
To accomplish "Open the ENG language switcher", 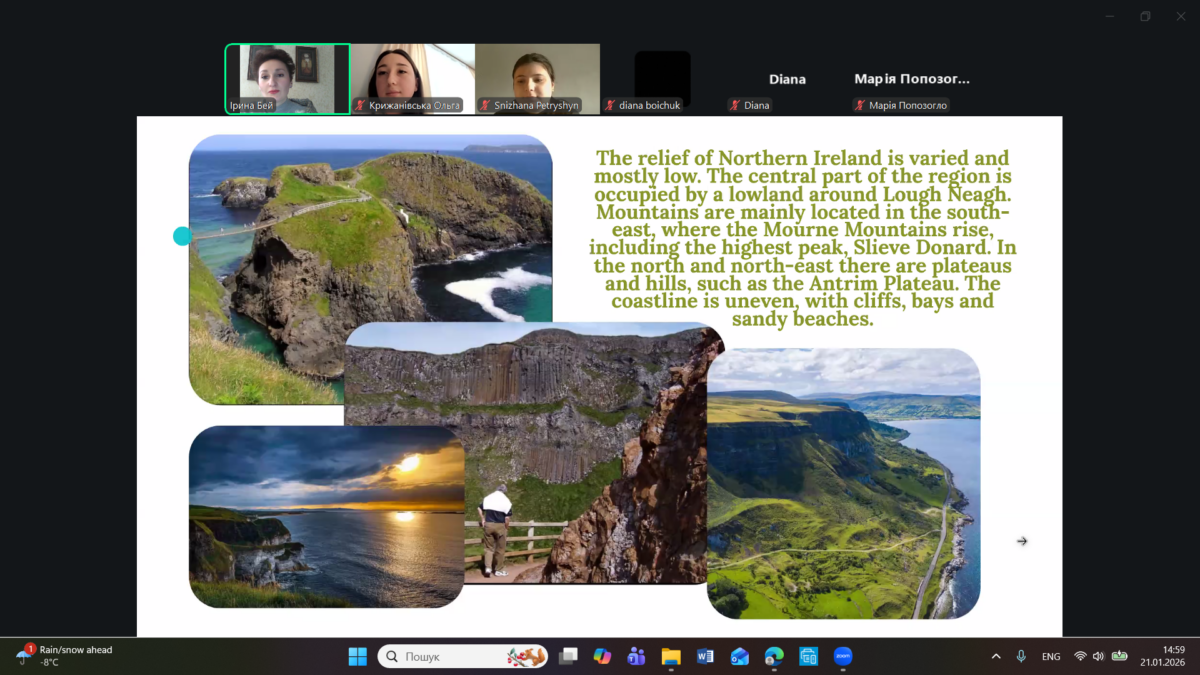I will pos(1051,657).
